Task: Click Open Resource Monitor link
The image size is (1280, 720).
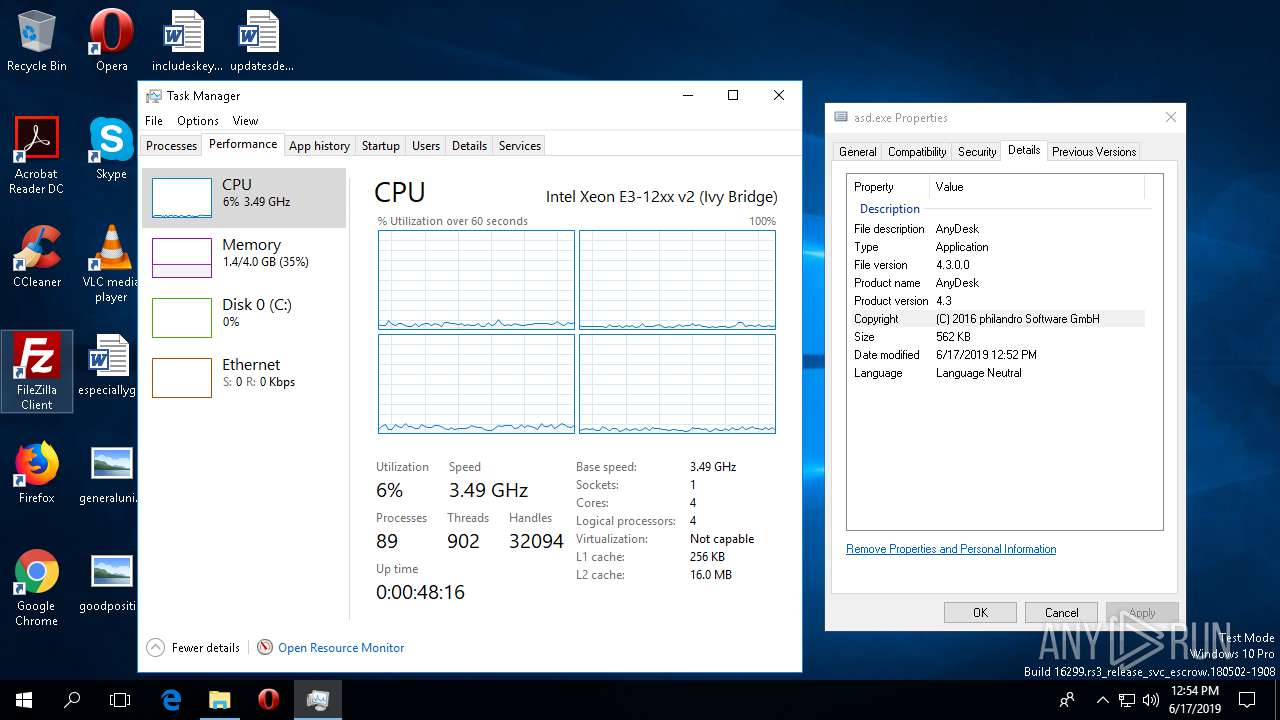Action: click(341, 648)
